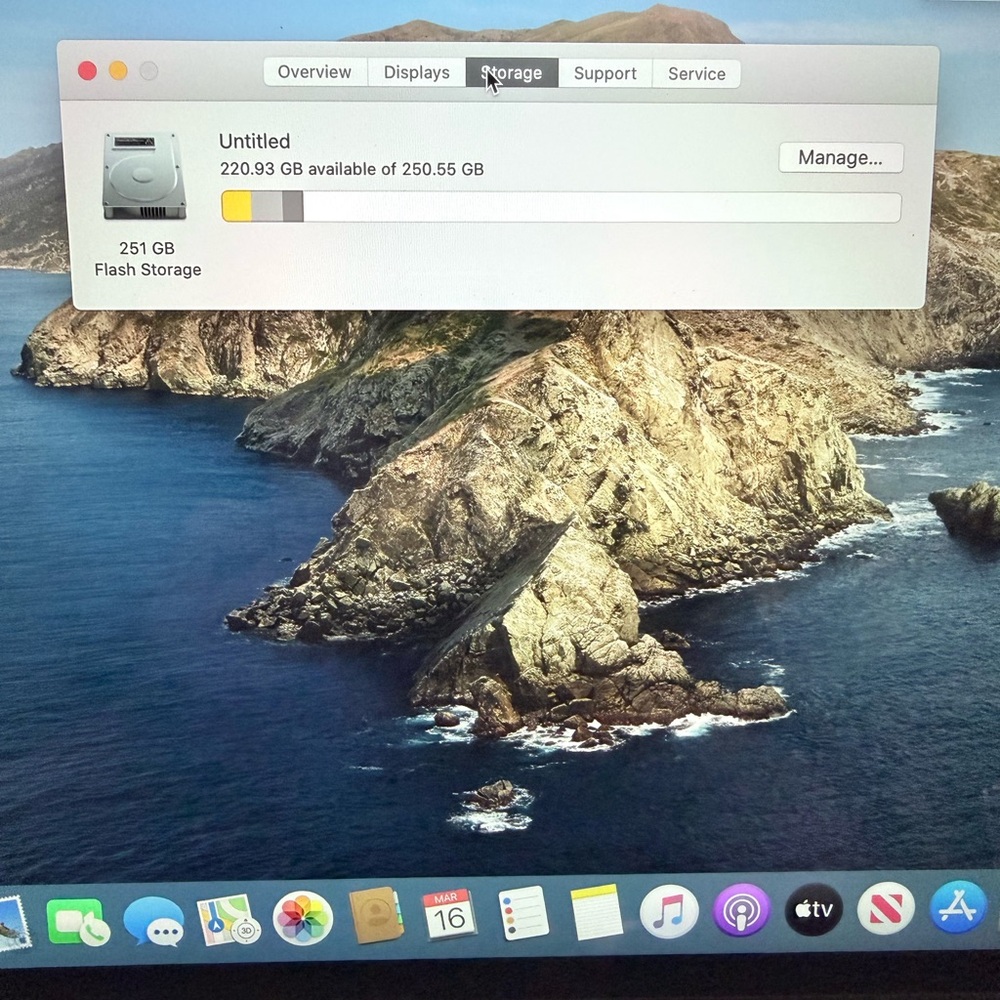Viewport: 1000px width, 1000px height.
Task: Open the Notes app in dock
Action: point(597,912)
